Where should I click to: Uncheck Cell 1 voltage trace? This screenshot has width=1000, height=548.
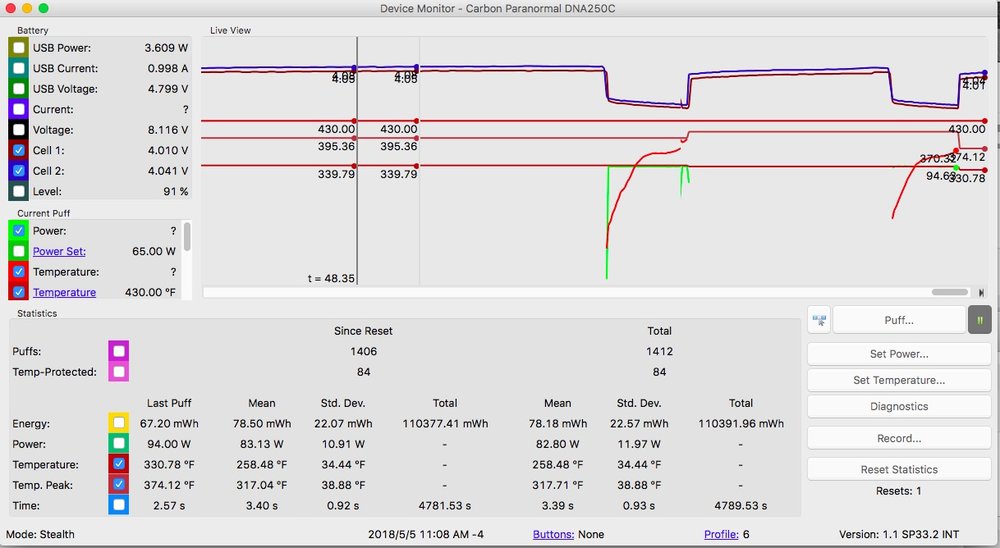(x=19, y=150)
